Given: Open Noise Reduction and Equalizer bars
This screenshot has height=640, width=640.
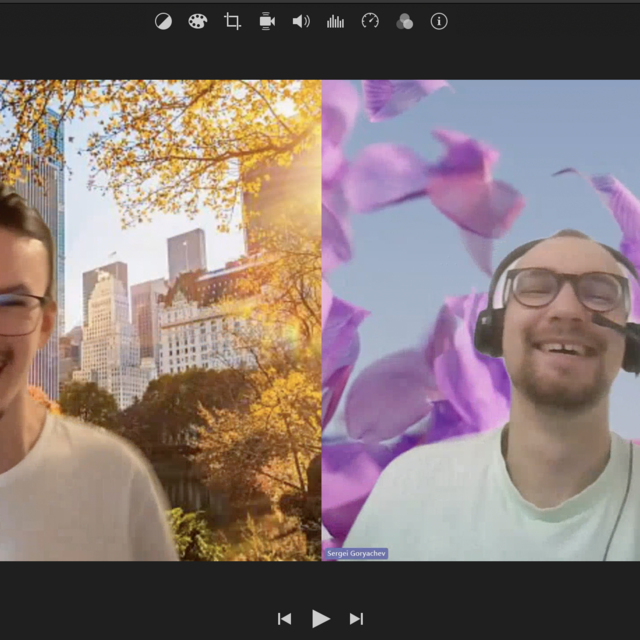Looking at the screenshot, I should coord(335,21).
